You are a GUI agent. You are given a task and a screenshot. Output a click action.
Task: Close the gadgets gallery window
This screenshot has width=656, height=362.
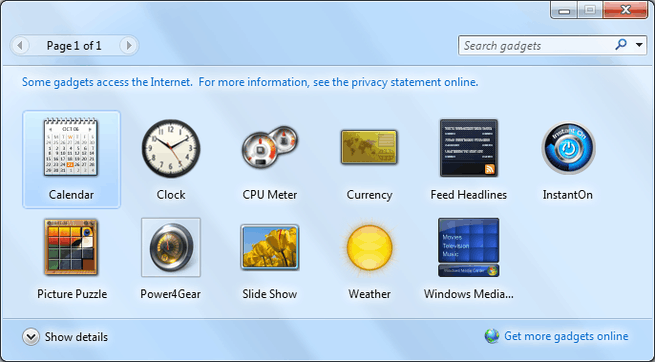click(x=626, y=10)
